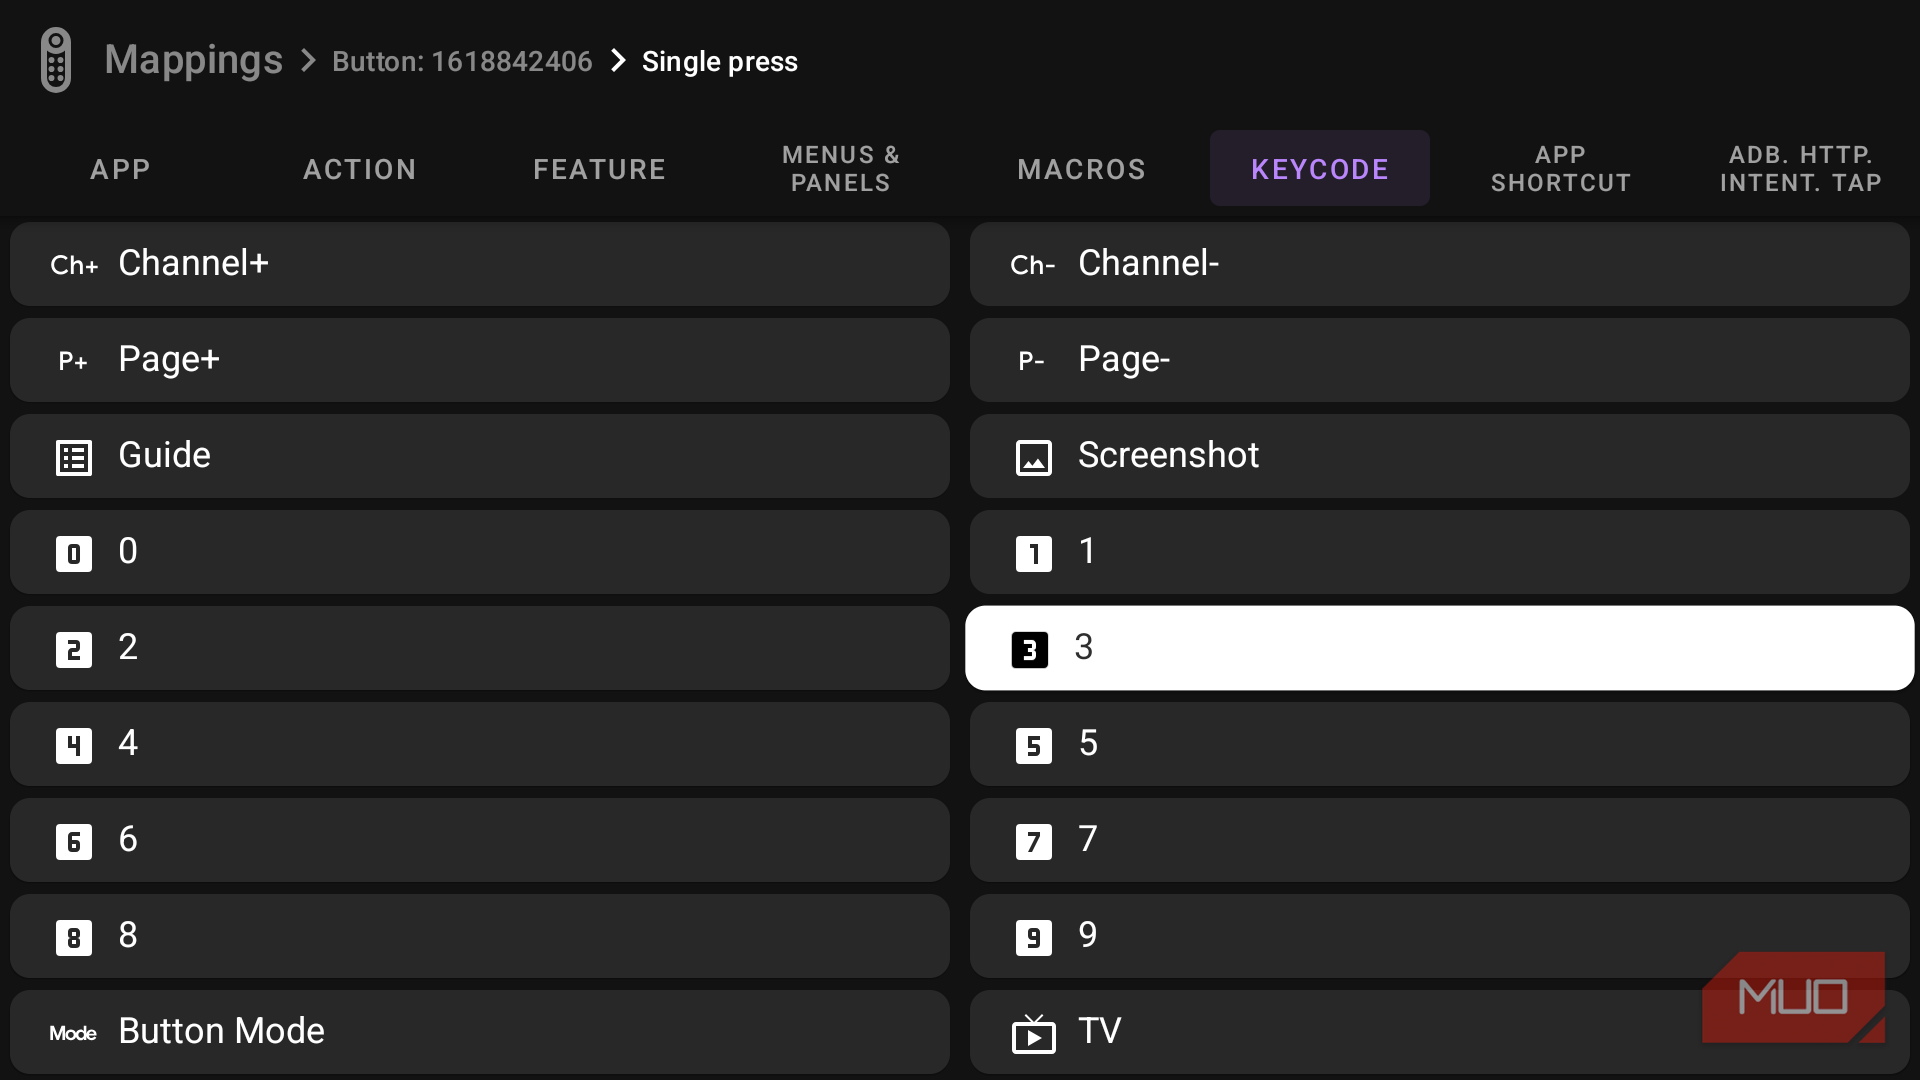Switch to the MACROS tab
The height and width of the screenshot is (1080, 1920).
pyautogui.click(x=1081, y=169)
